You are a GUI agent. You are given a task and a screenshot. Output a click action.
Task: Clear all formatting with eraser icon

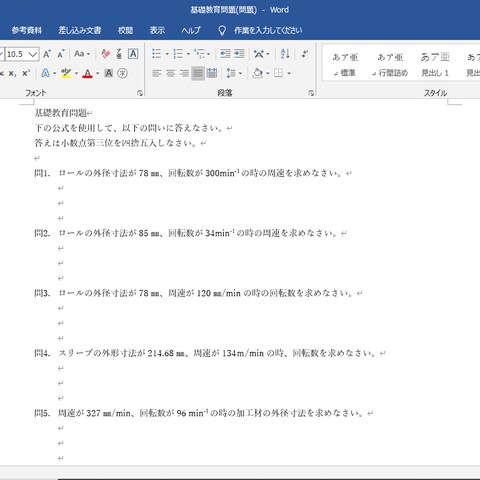[106, 54]
